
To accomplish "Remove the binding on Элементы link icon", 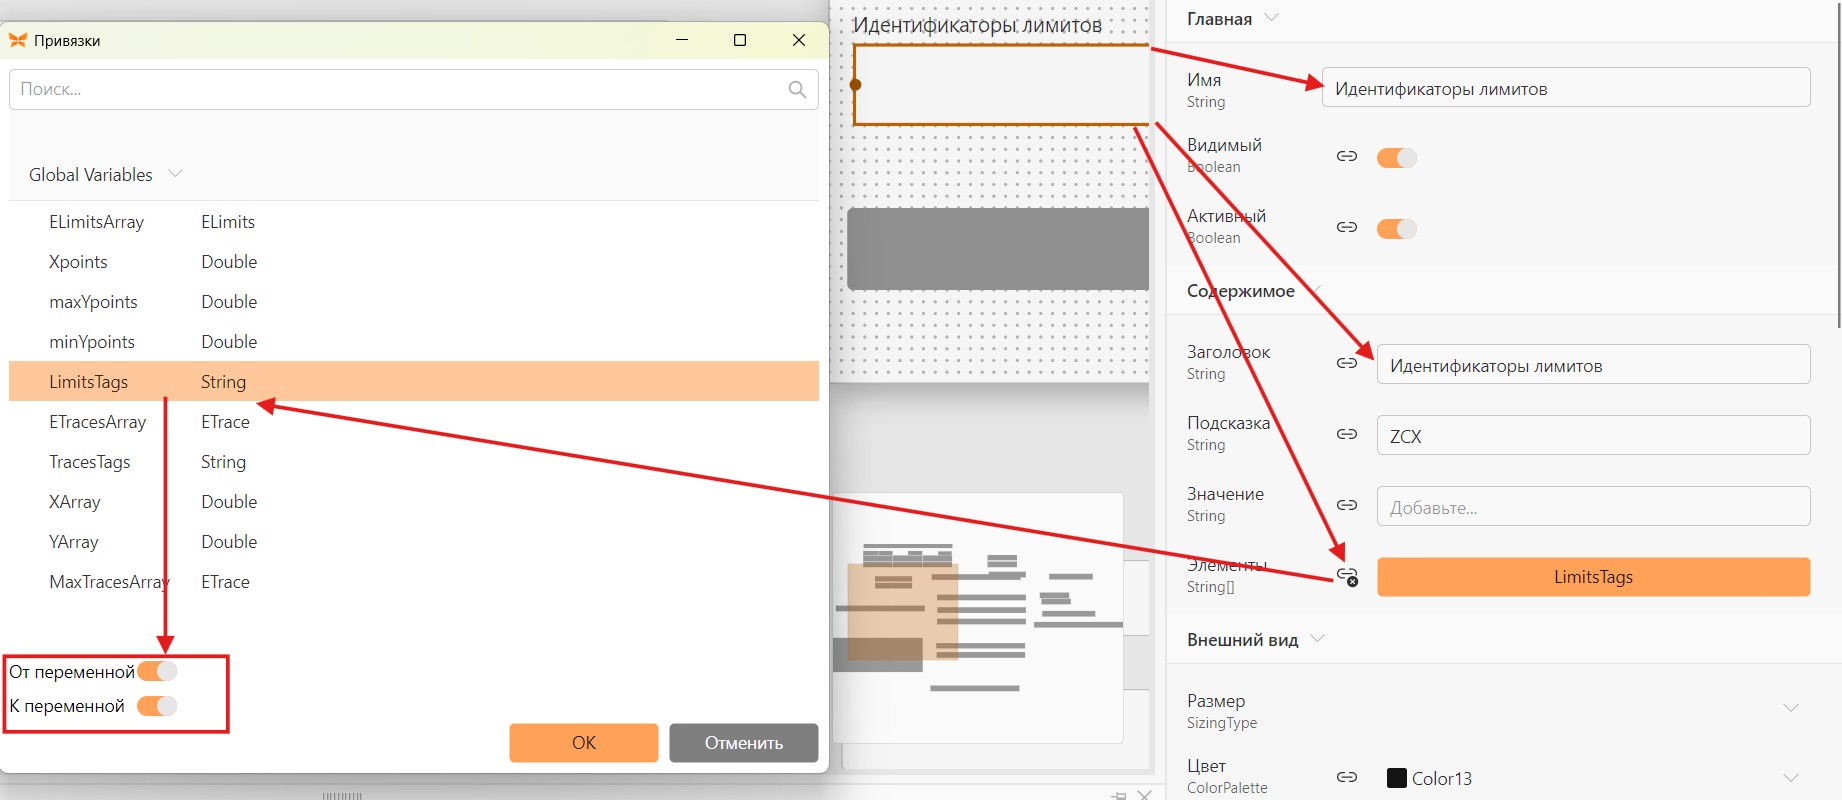I will pos(1348,577).
